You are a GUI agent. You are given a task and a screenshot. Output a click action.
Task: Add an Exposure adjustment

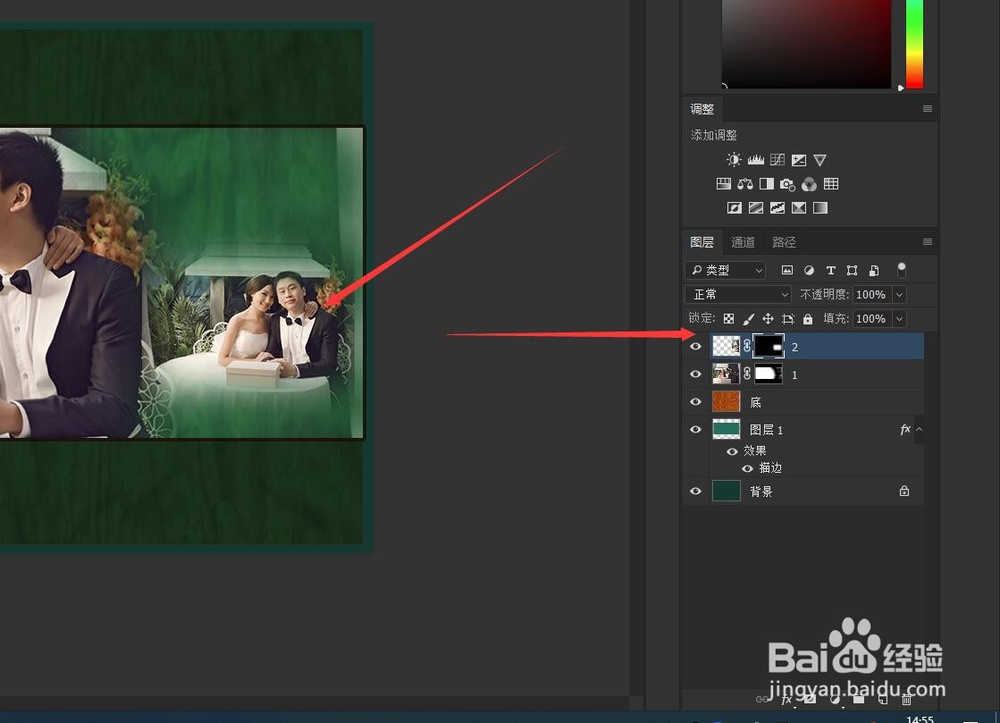(x=798, y=159)
